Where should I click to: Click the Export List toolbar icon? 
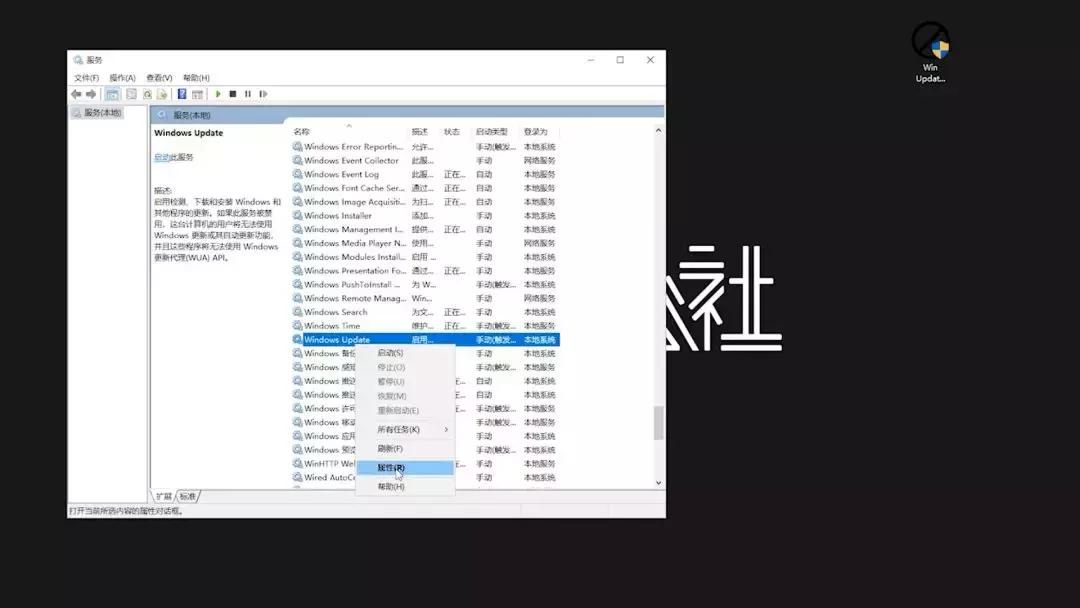click(162, 93)
